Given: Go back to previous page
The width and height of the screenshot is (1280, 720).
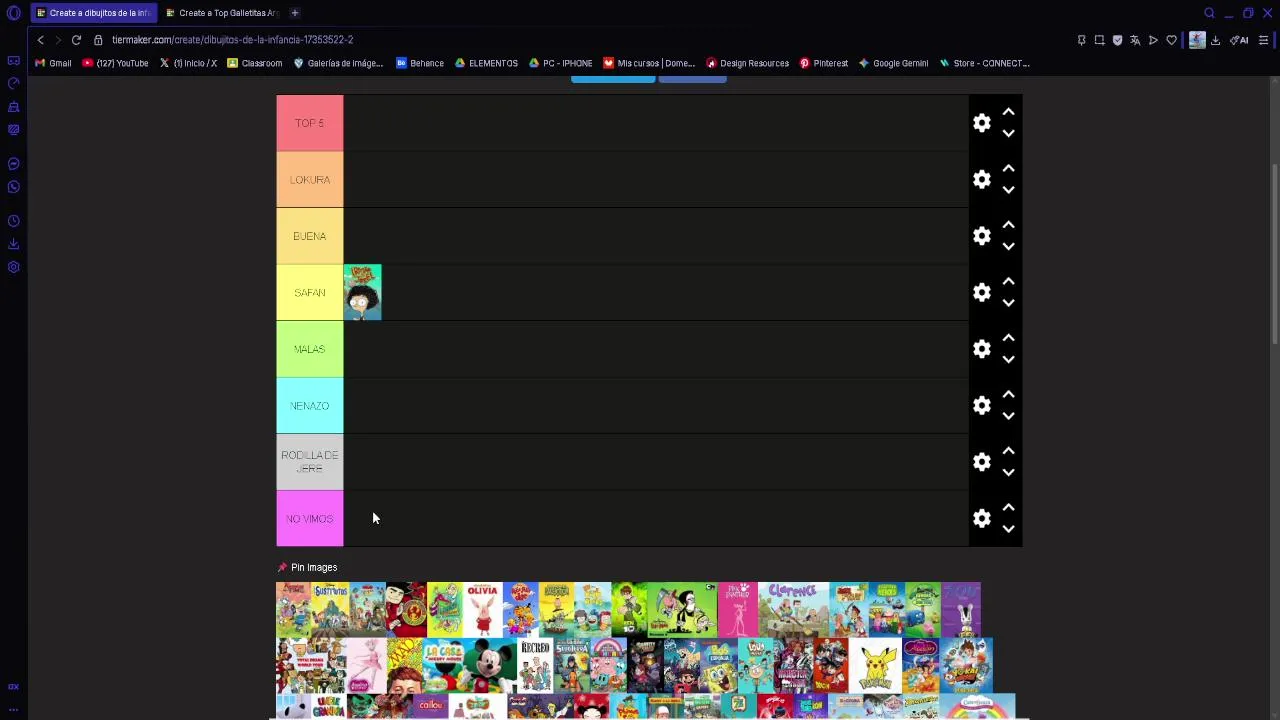Looking at the screenshot, I should click(x=40, y=40).
